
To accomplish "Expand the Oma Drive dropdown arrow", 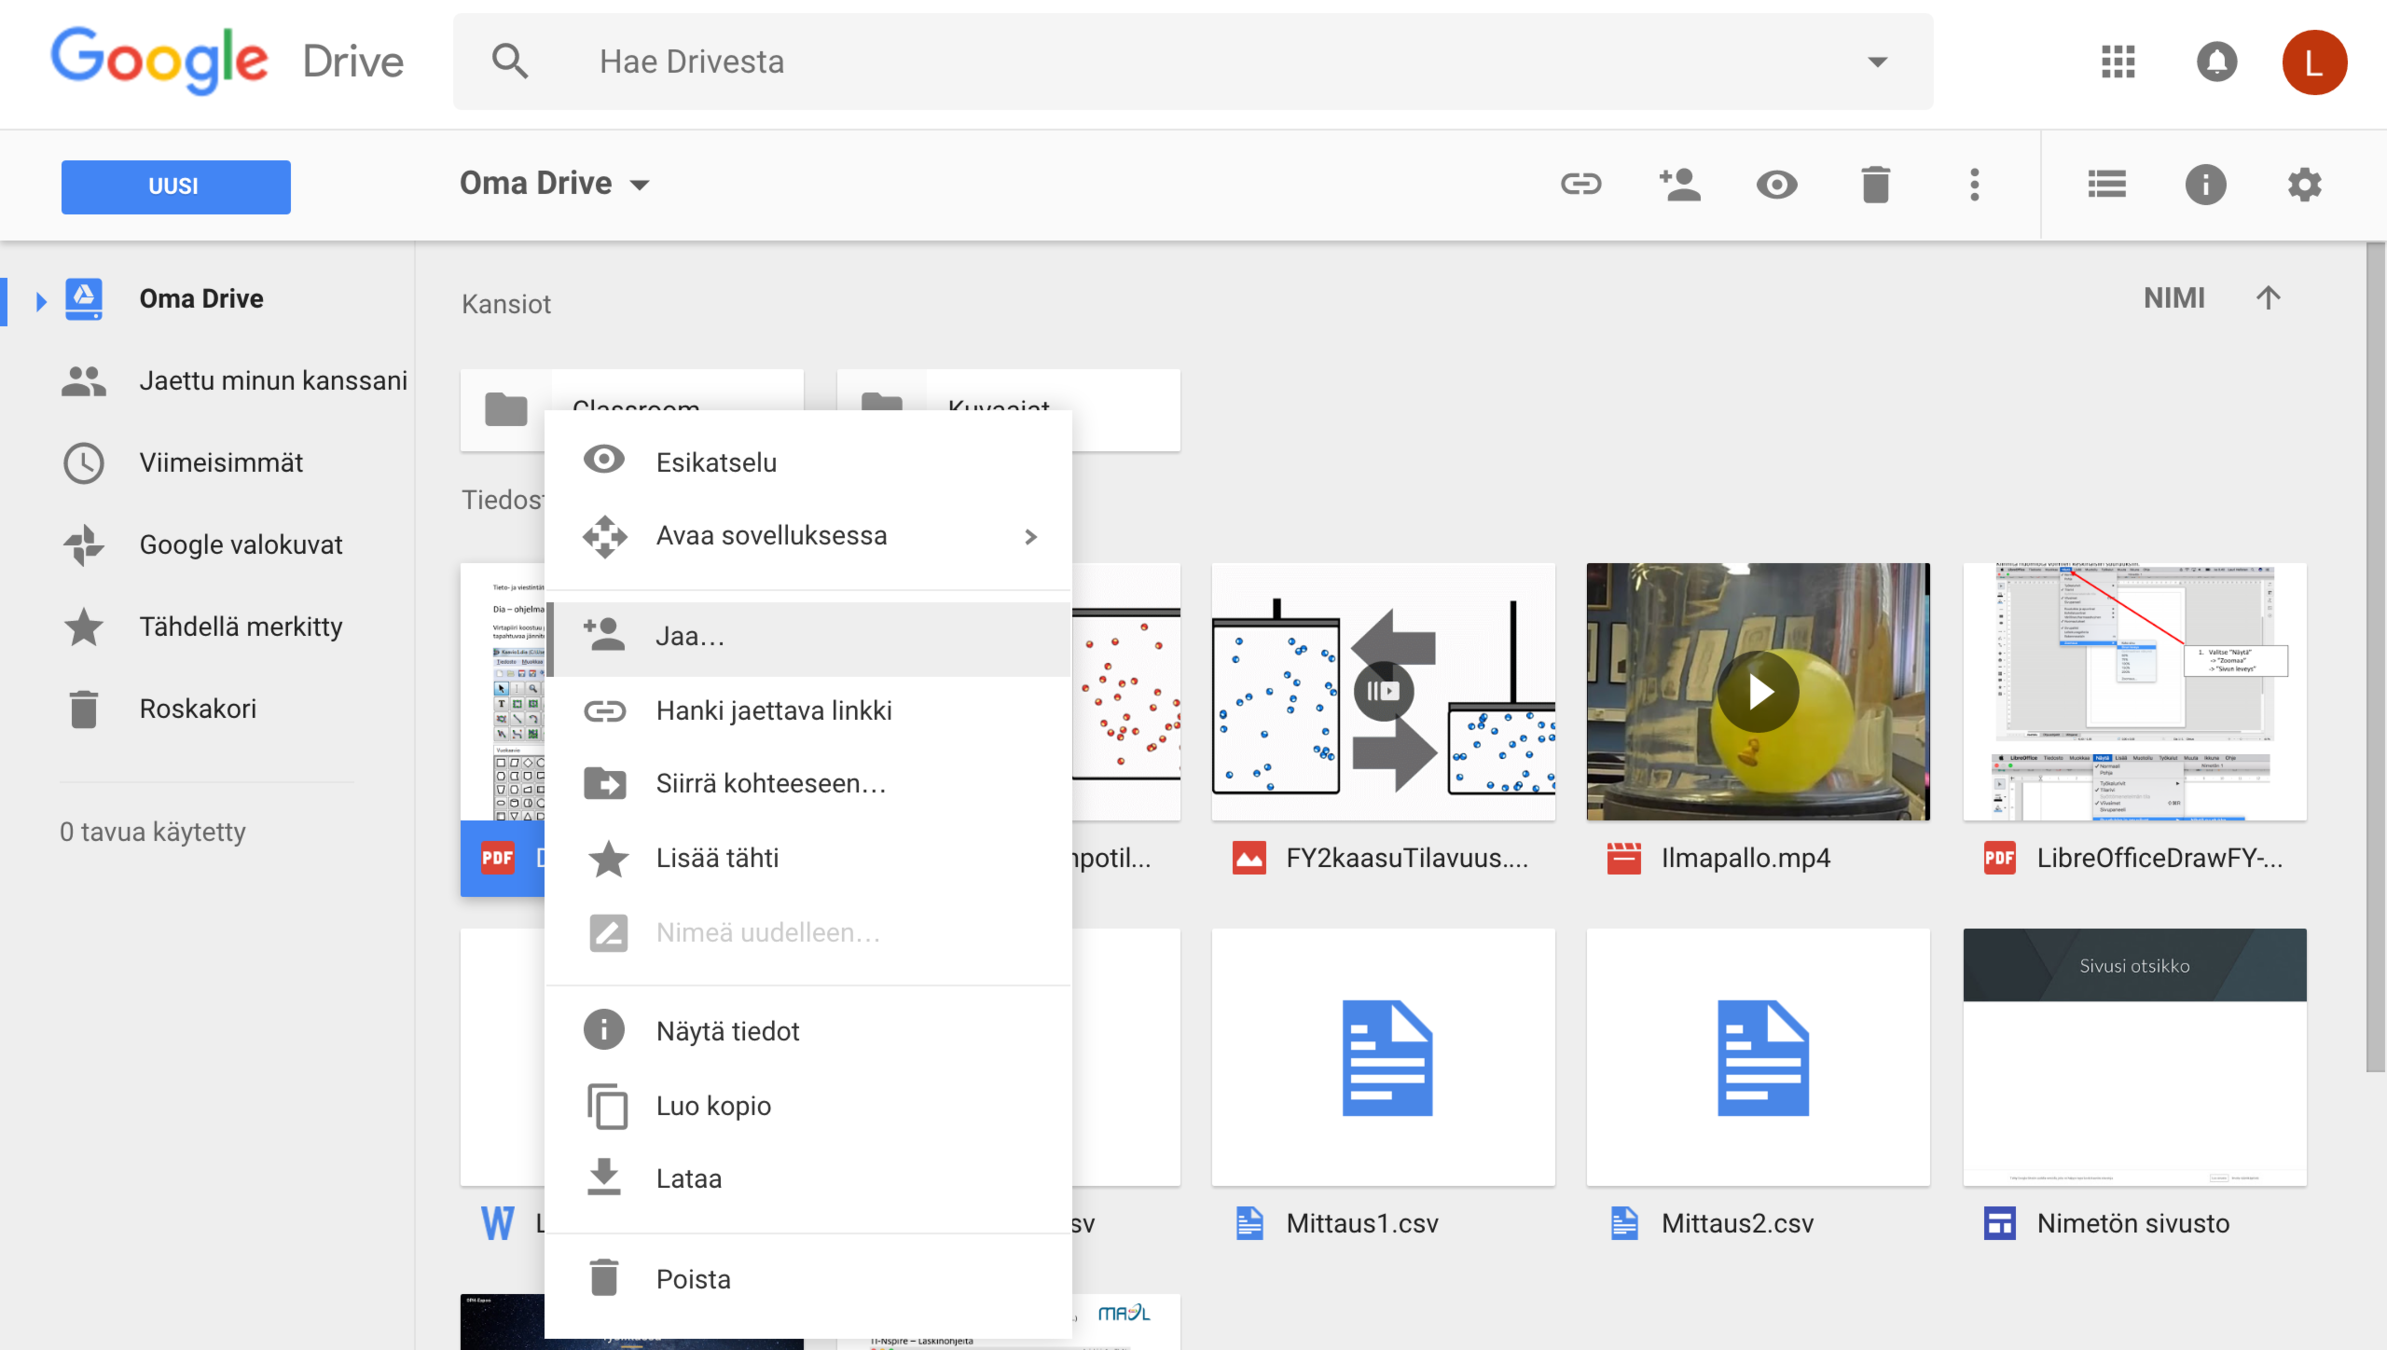I will pyautogui.click(x=640, y=185).
